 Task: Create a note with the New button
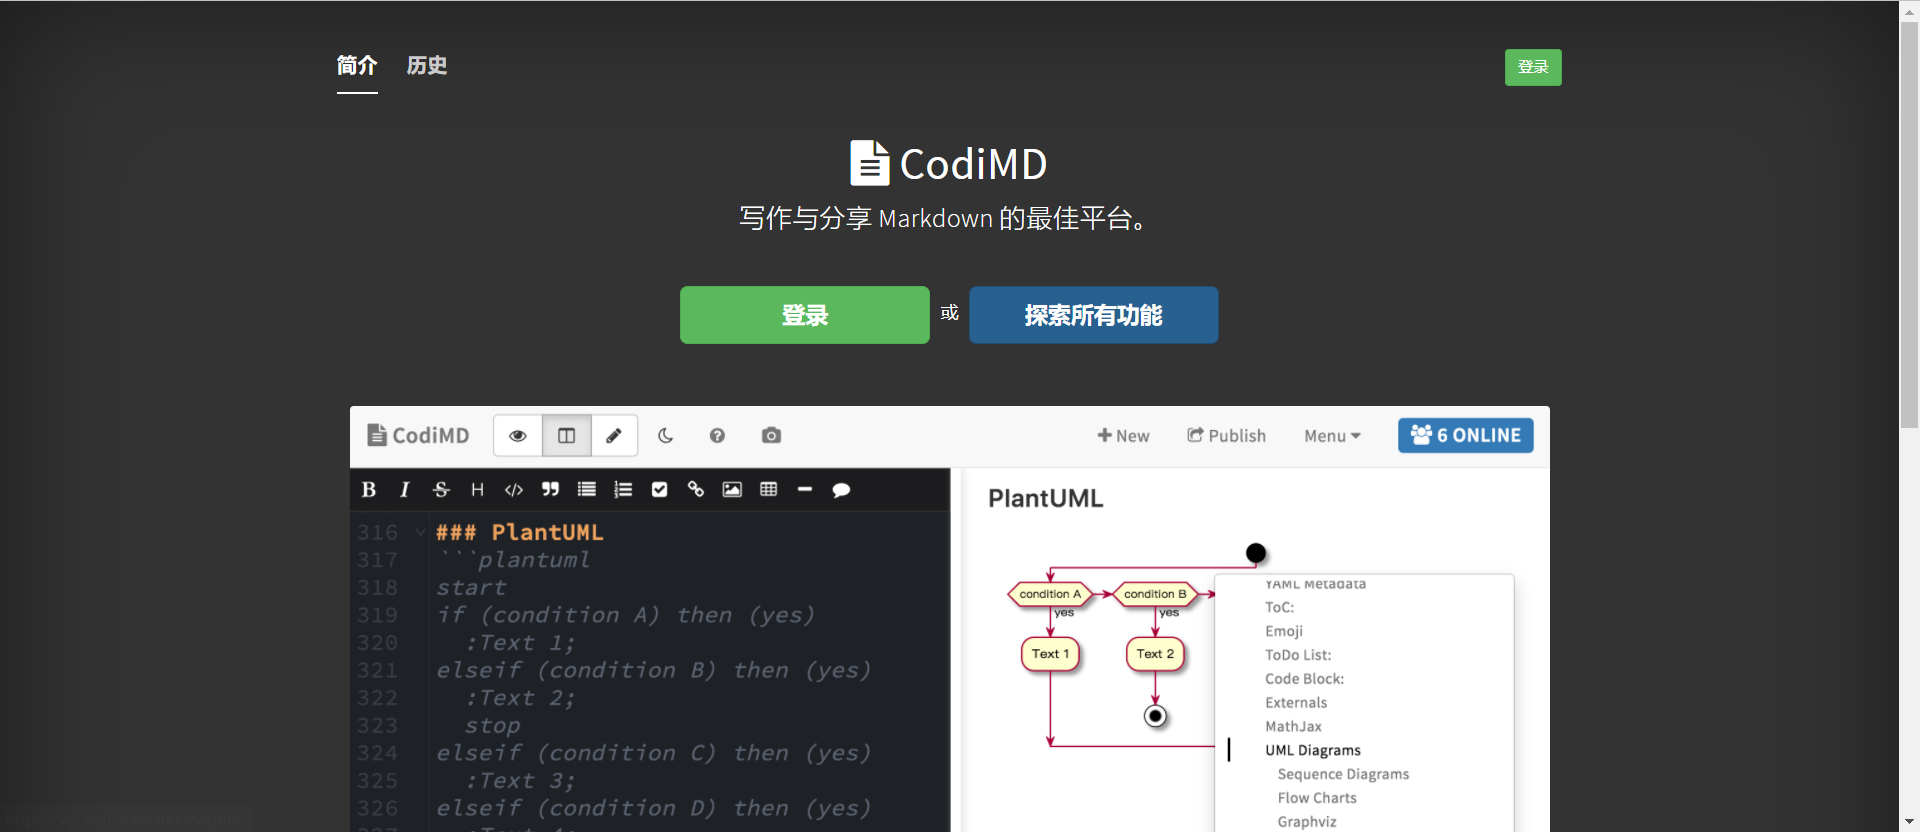pos(1123,436)
